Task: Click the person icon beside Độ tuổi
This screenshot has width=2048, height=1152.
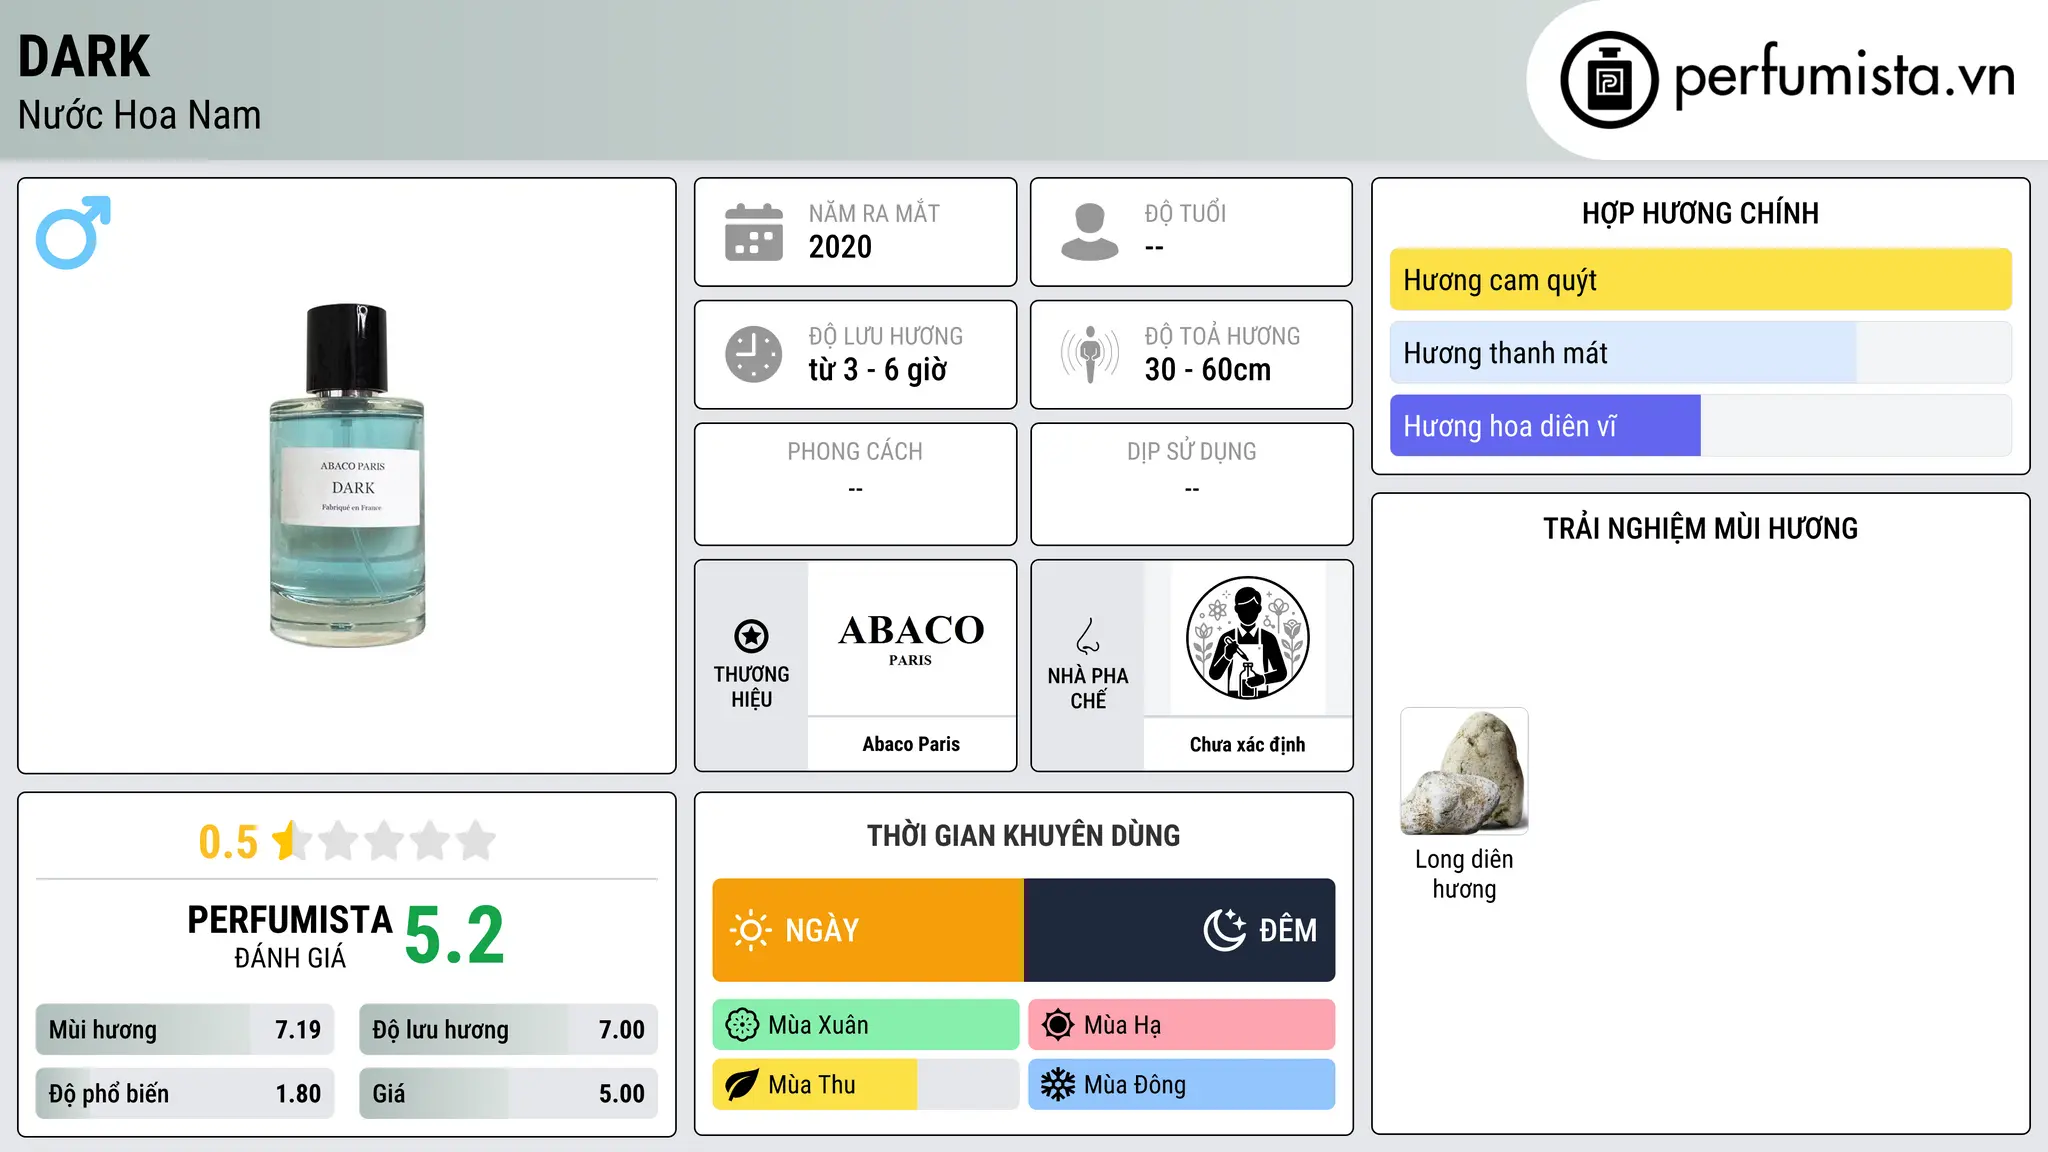Action: click(1090, 232)
